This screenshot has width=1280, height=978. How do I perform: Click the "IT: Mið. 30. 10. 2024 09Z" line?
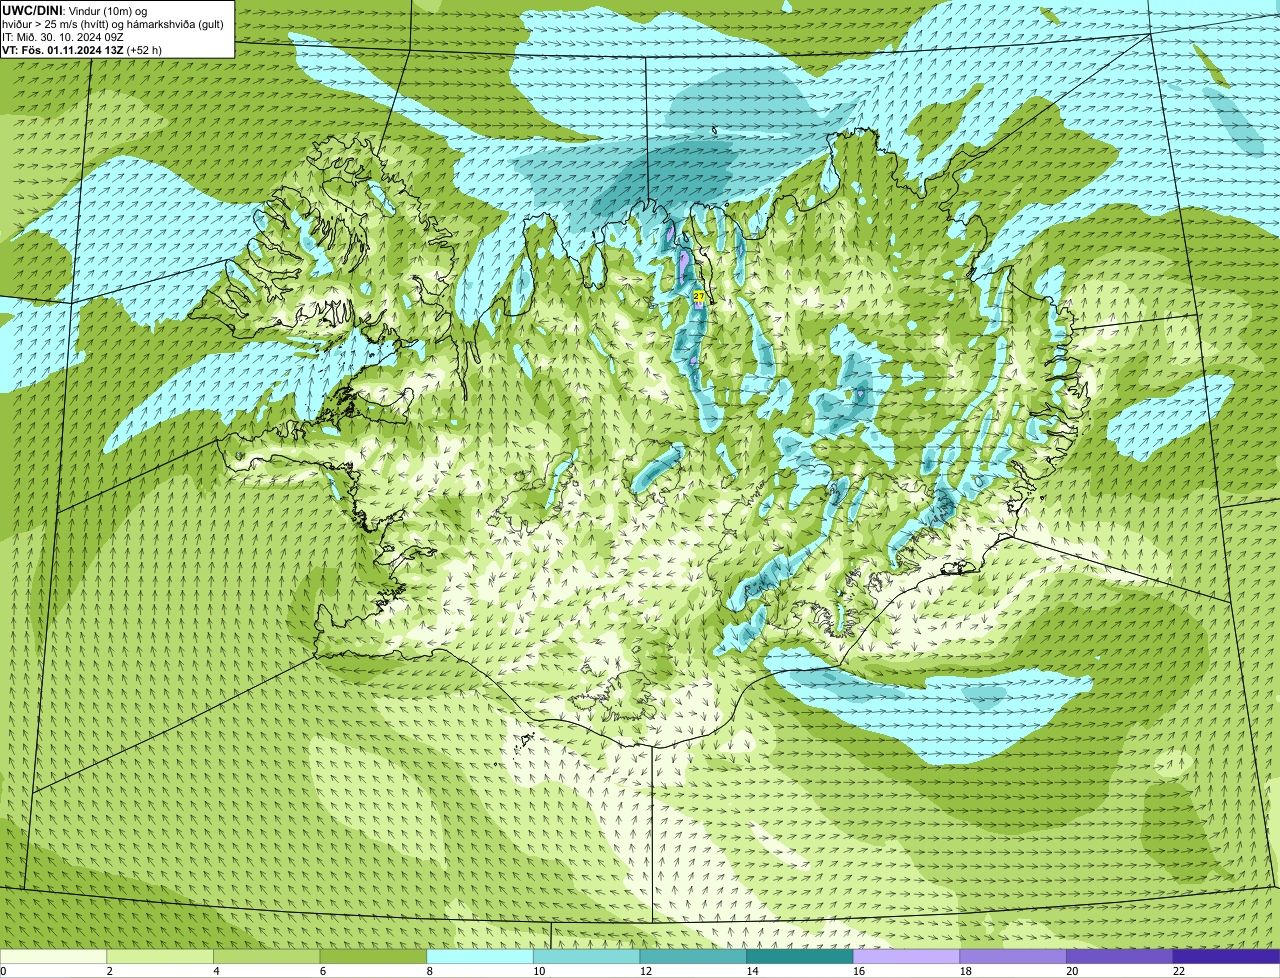pos(63,36)
